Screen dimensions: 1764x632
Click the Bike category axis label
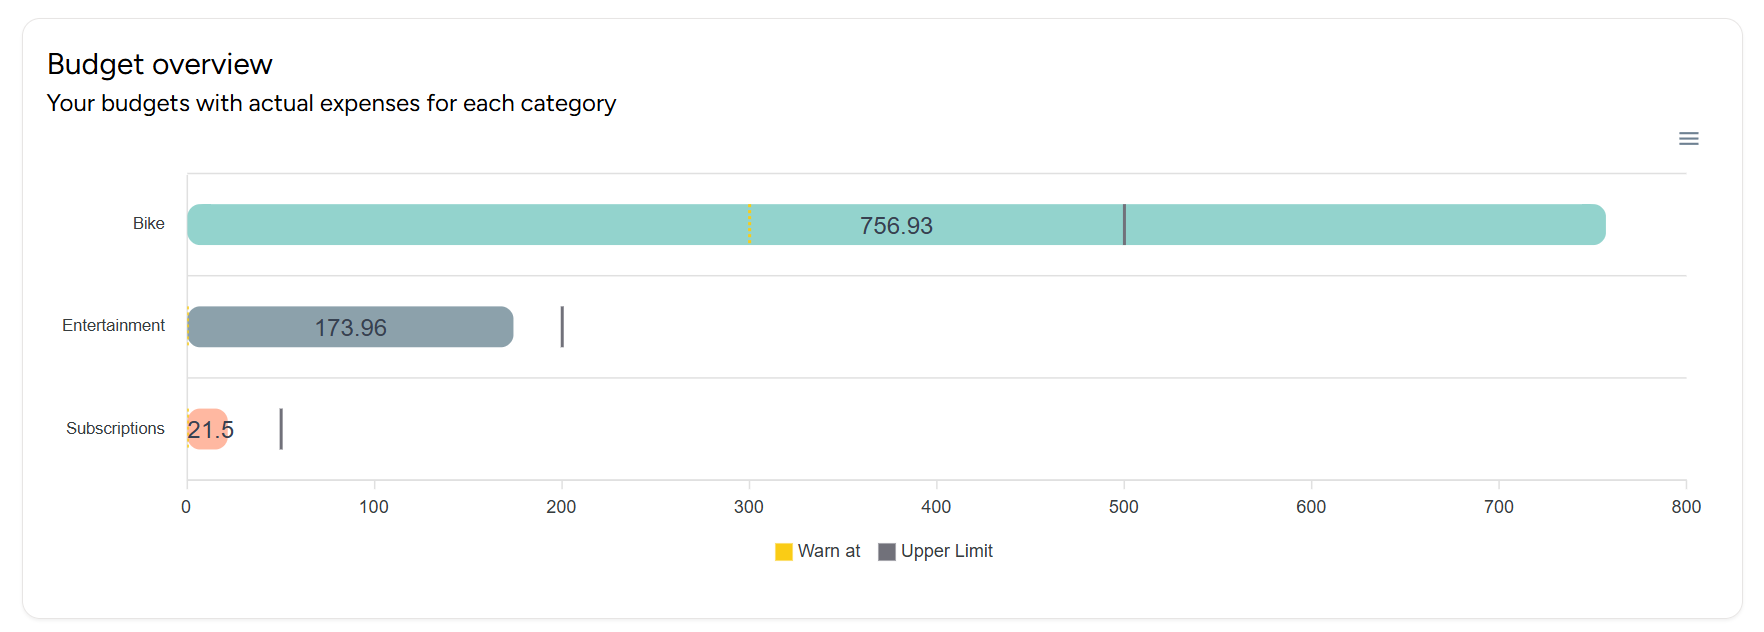click(x=149, y=224)
